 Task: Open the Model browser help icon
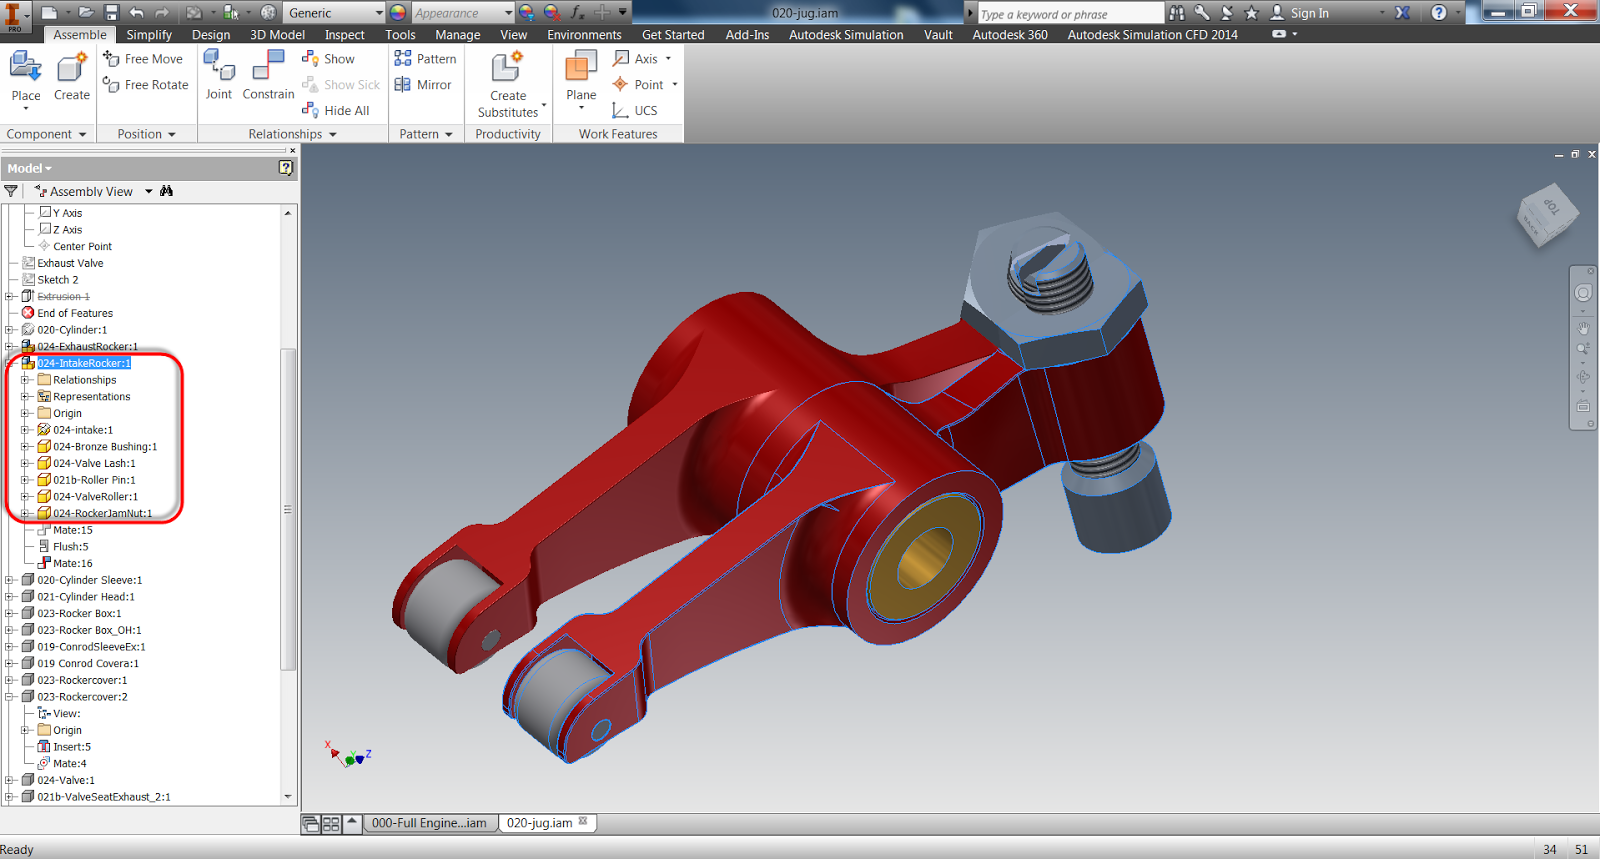tap(286, 168)
